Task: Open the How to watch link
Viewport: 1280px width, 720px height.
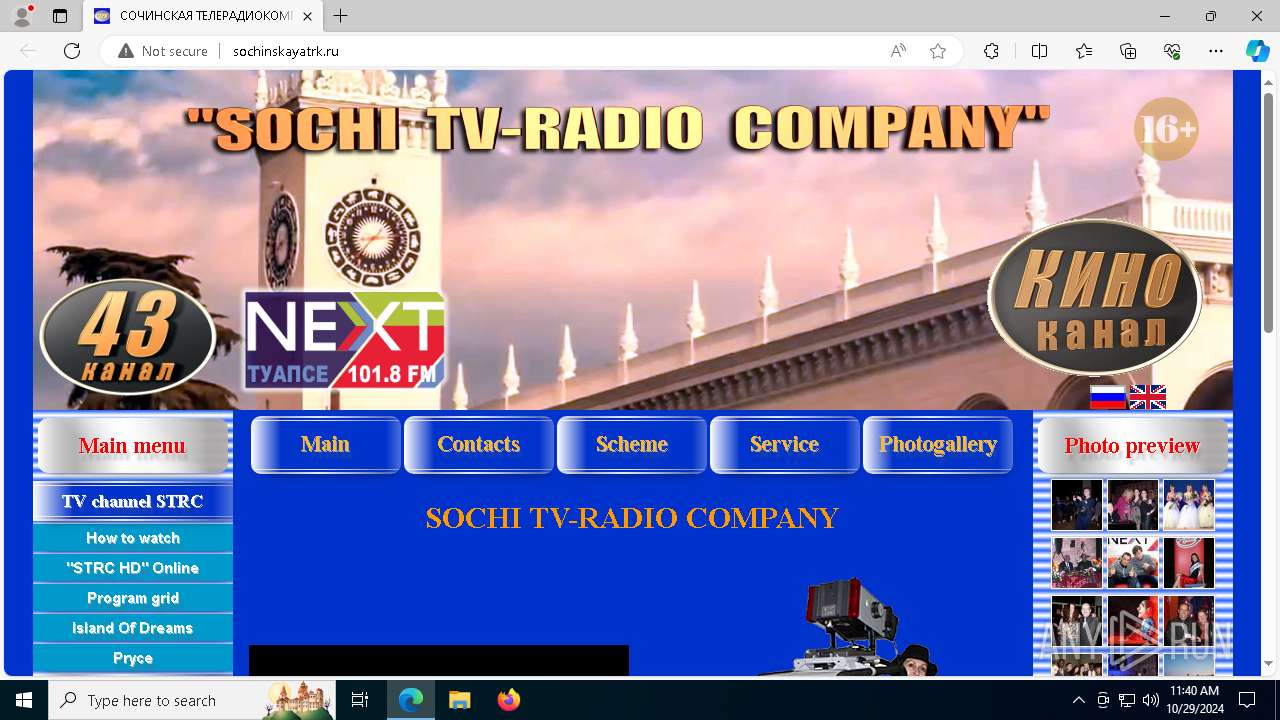Action: point(133,538)
